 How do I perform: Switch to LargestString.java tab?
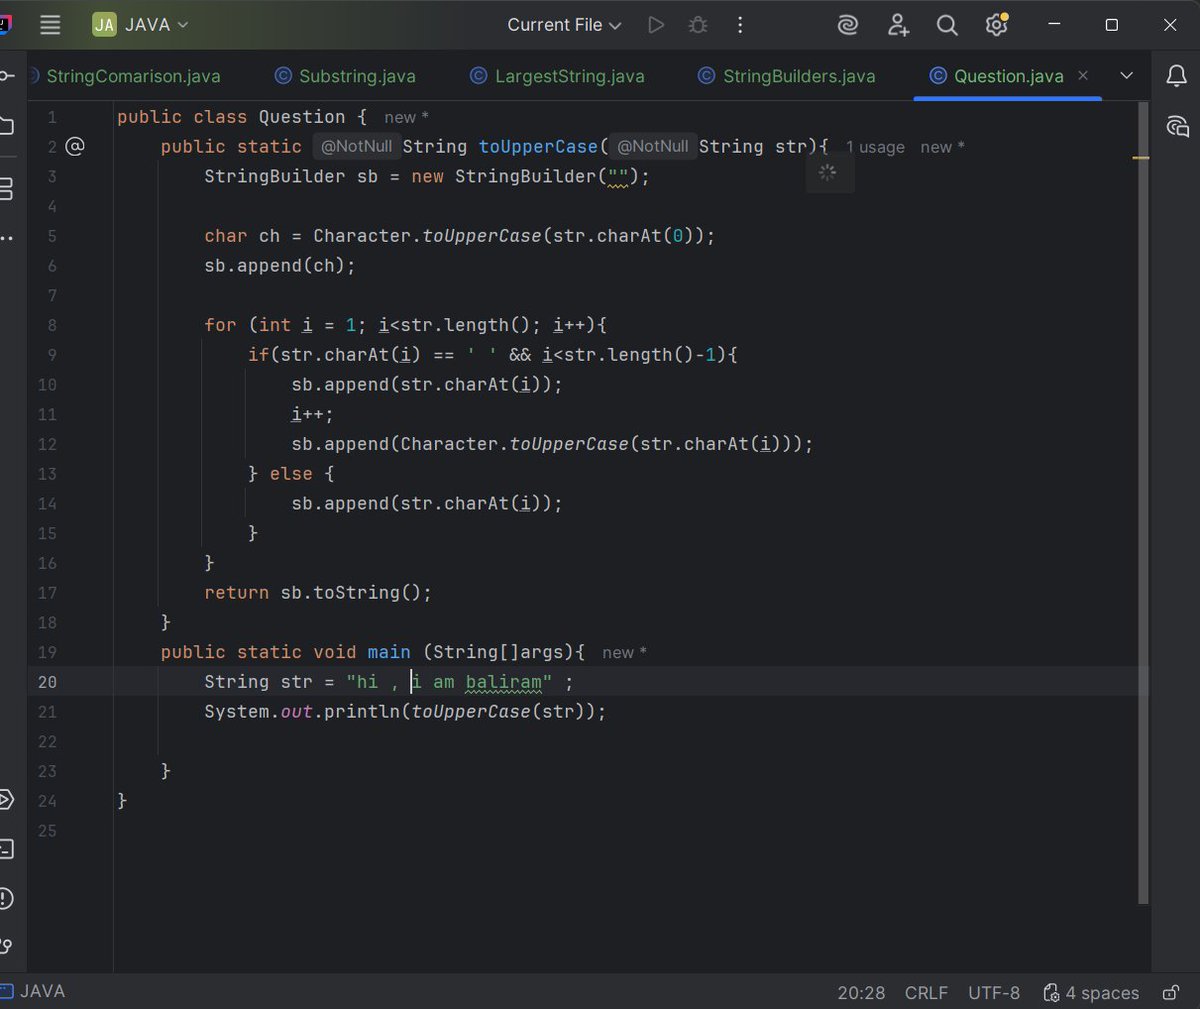557,76
